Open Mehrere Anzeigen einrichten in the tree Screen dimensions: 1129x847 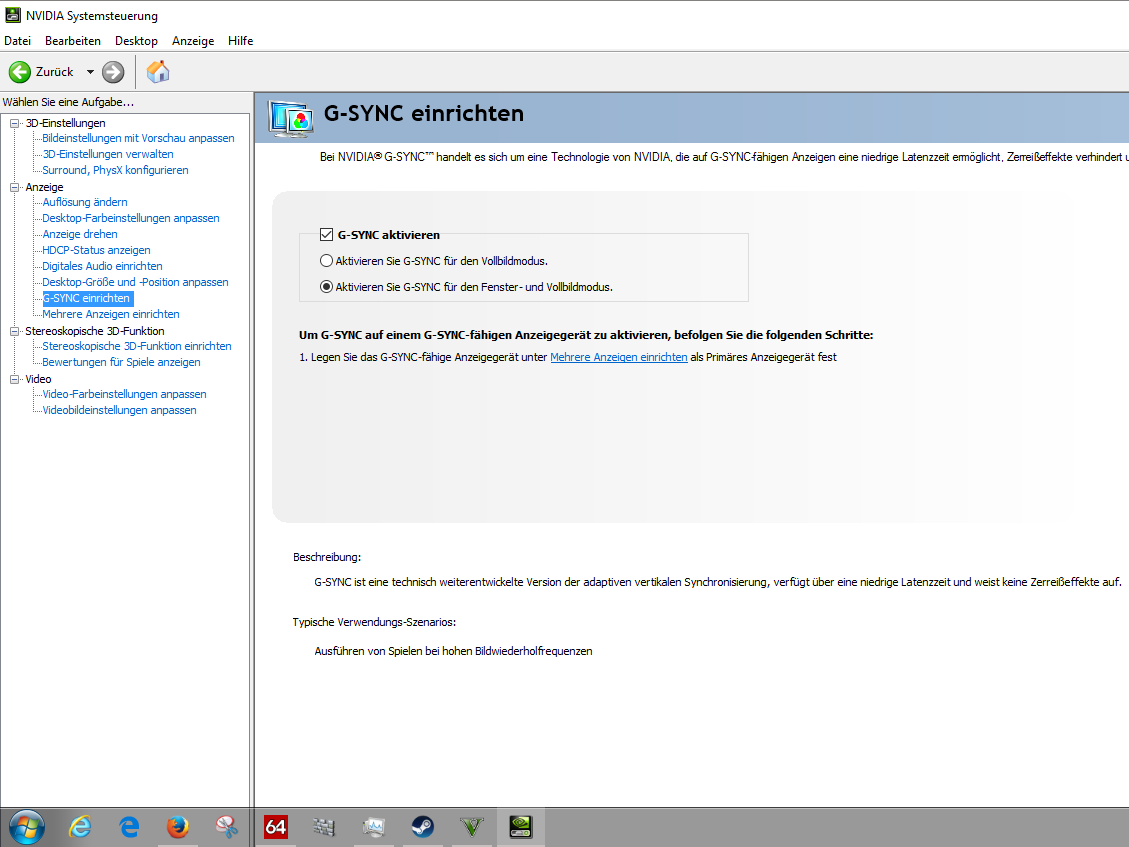coord(111,314)
